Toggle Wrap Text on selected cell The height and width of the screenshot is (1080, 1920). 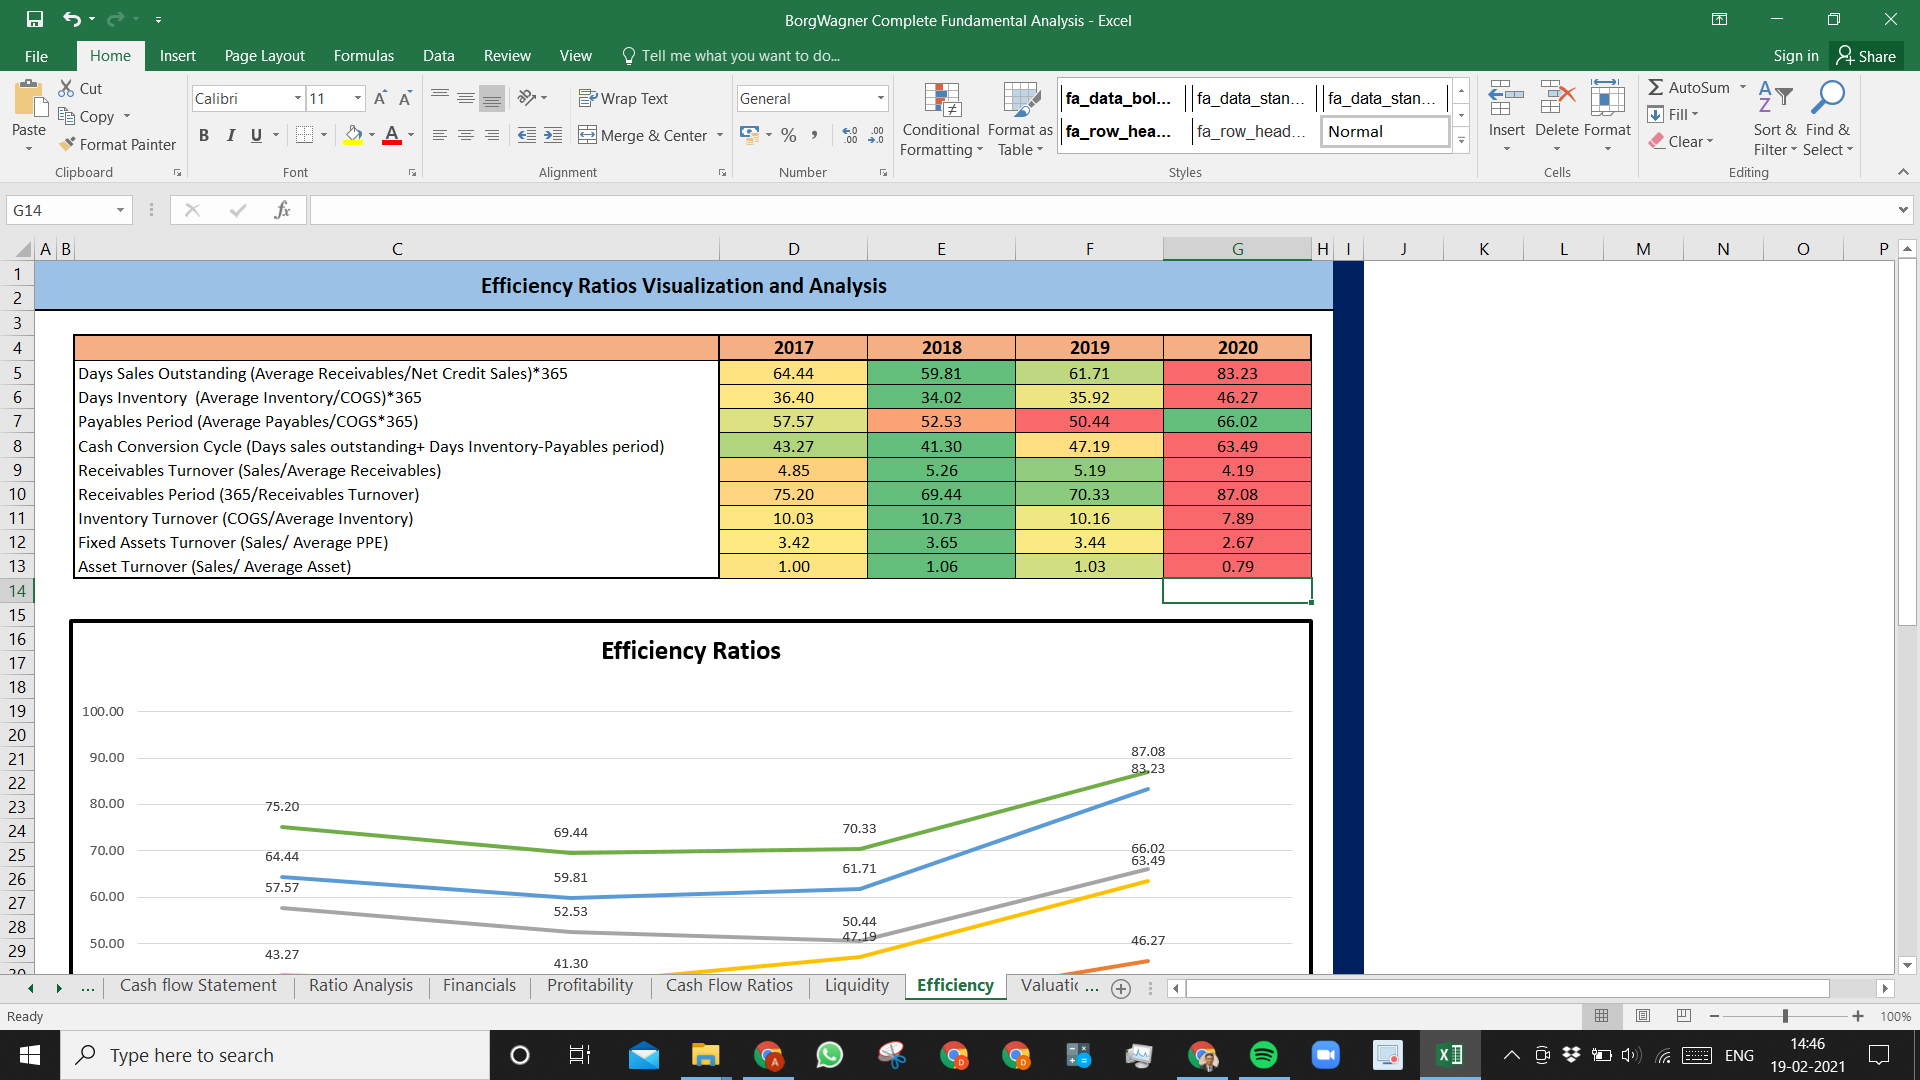(x=623, y=98)
